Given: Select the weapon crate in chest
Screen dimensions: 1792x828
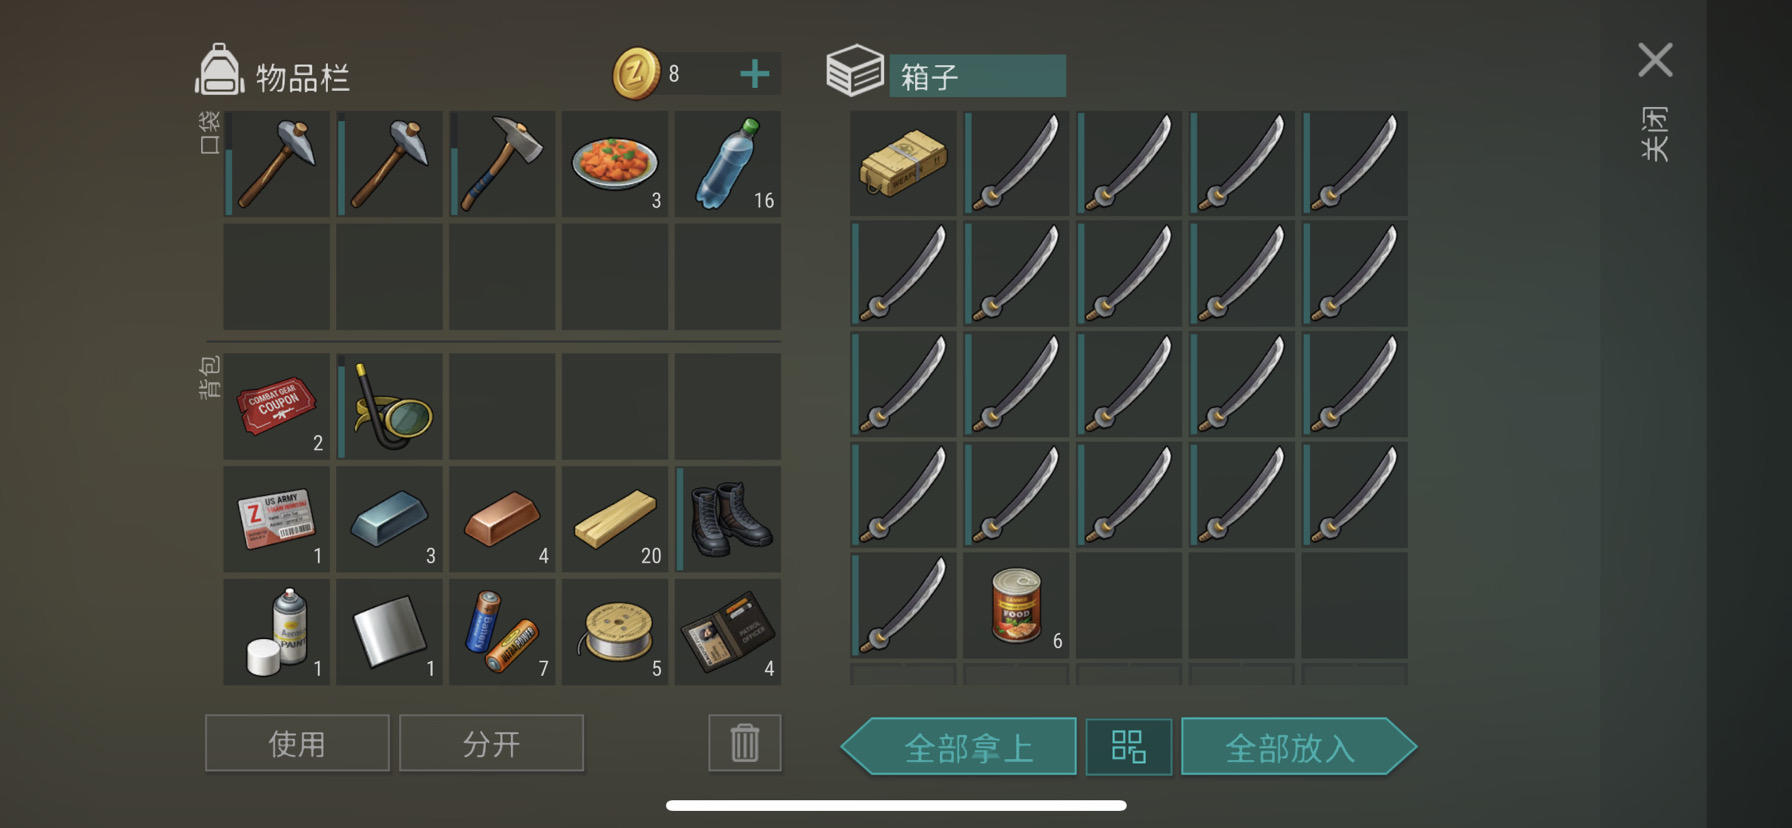Looking at the screenshot, I should click(x=903, y=163).
